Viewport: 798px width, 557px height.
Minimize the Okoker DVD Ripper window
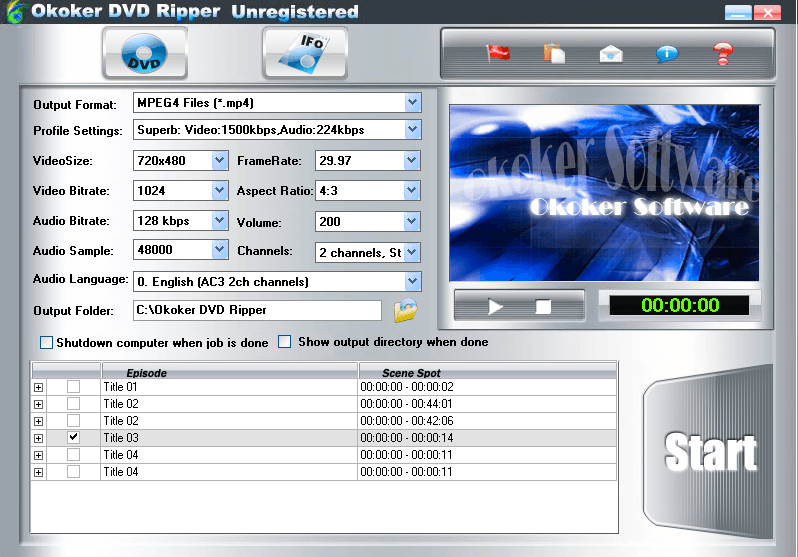coord(738,12)
